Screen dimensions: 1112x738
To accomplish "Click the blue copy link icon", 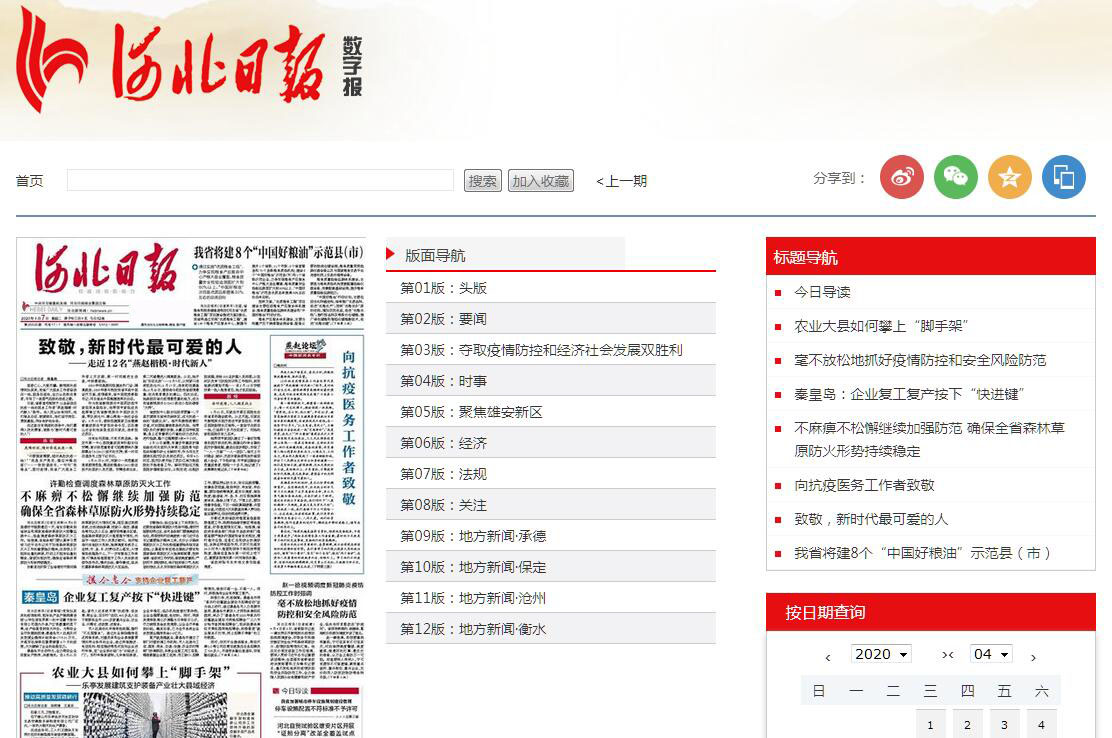I will (1063, 178).
